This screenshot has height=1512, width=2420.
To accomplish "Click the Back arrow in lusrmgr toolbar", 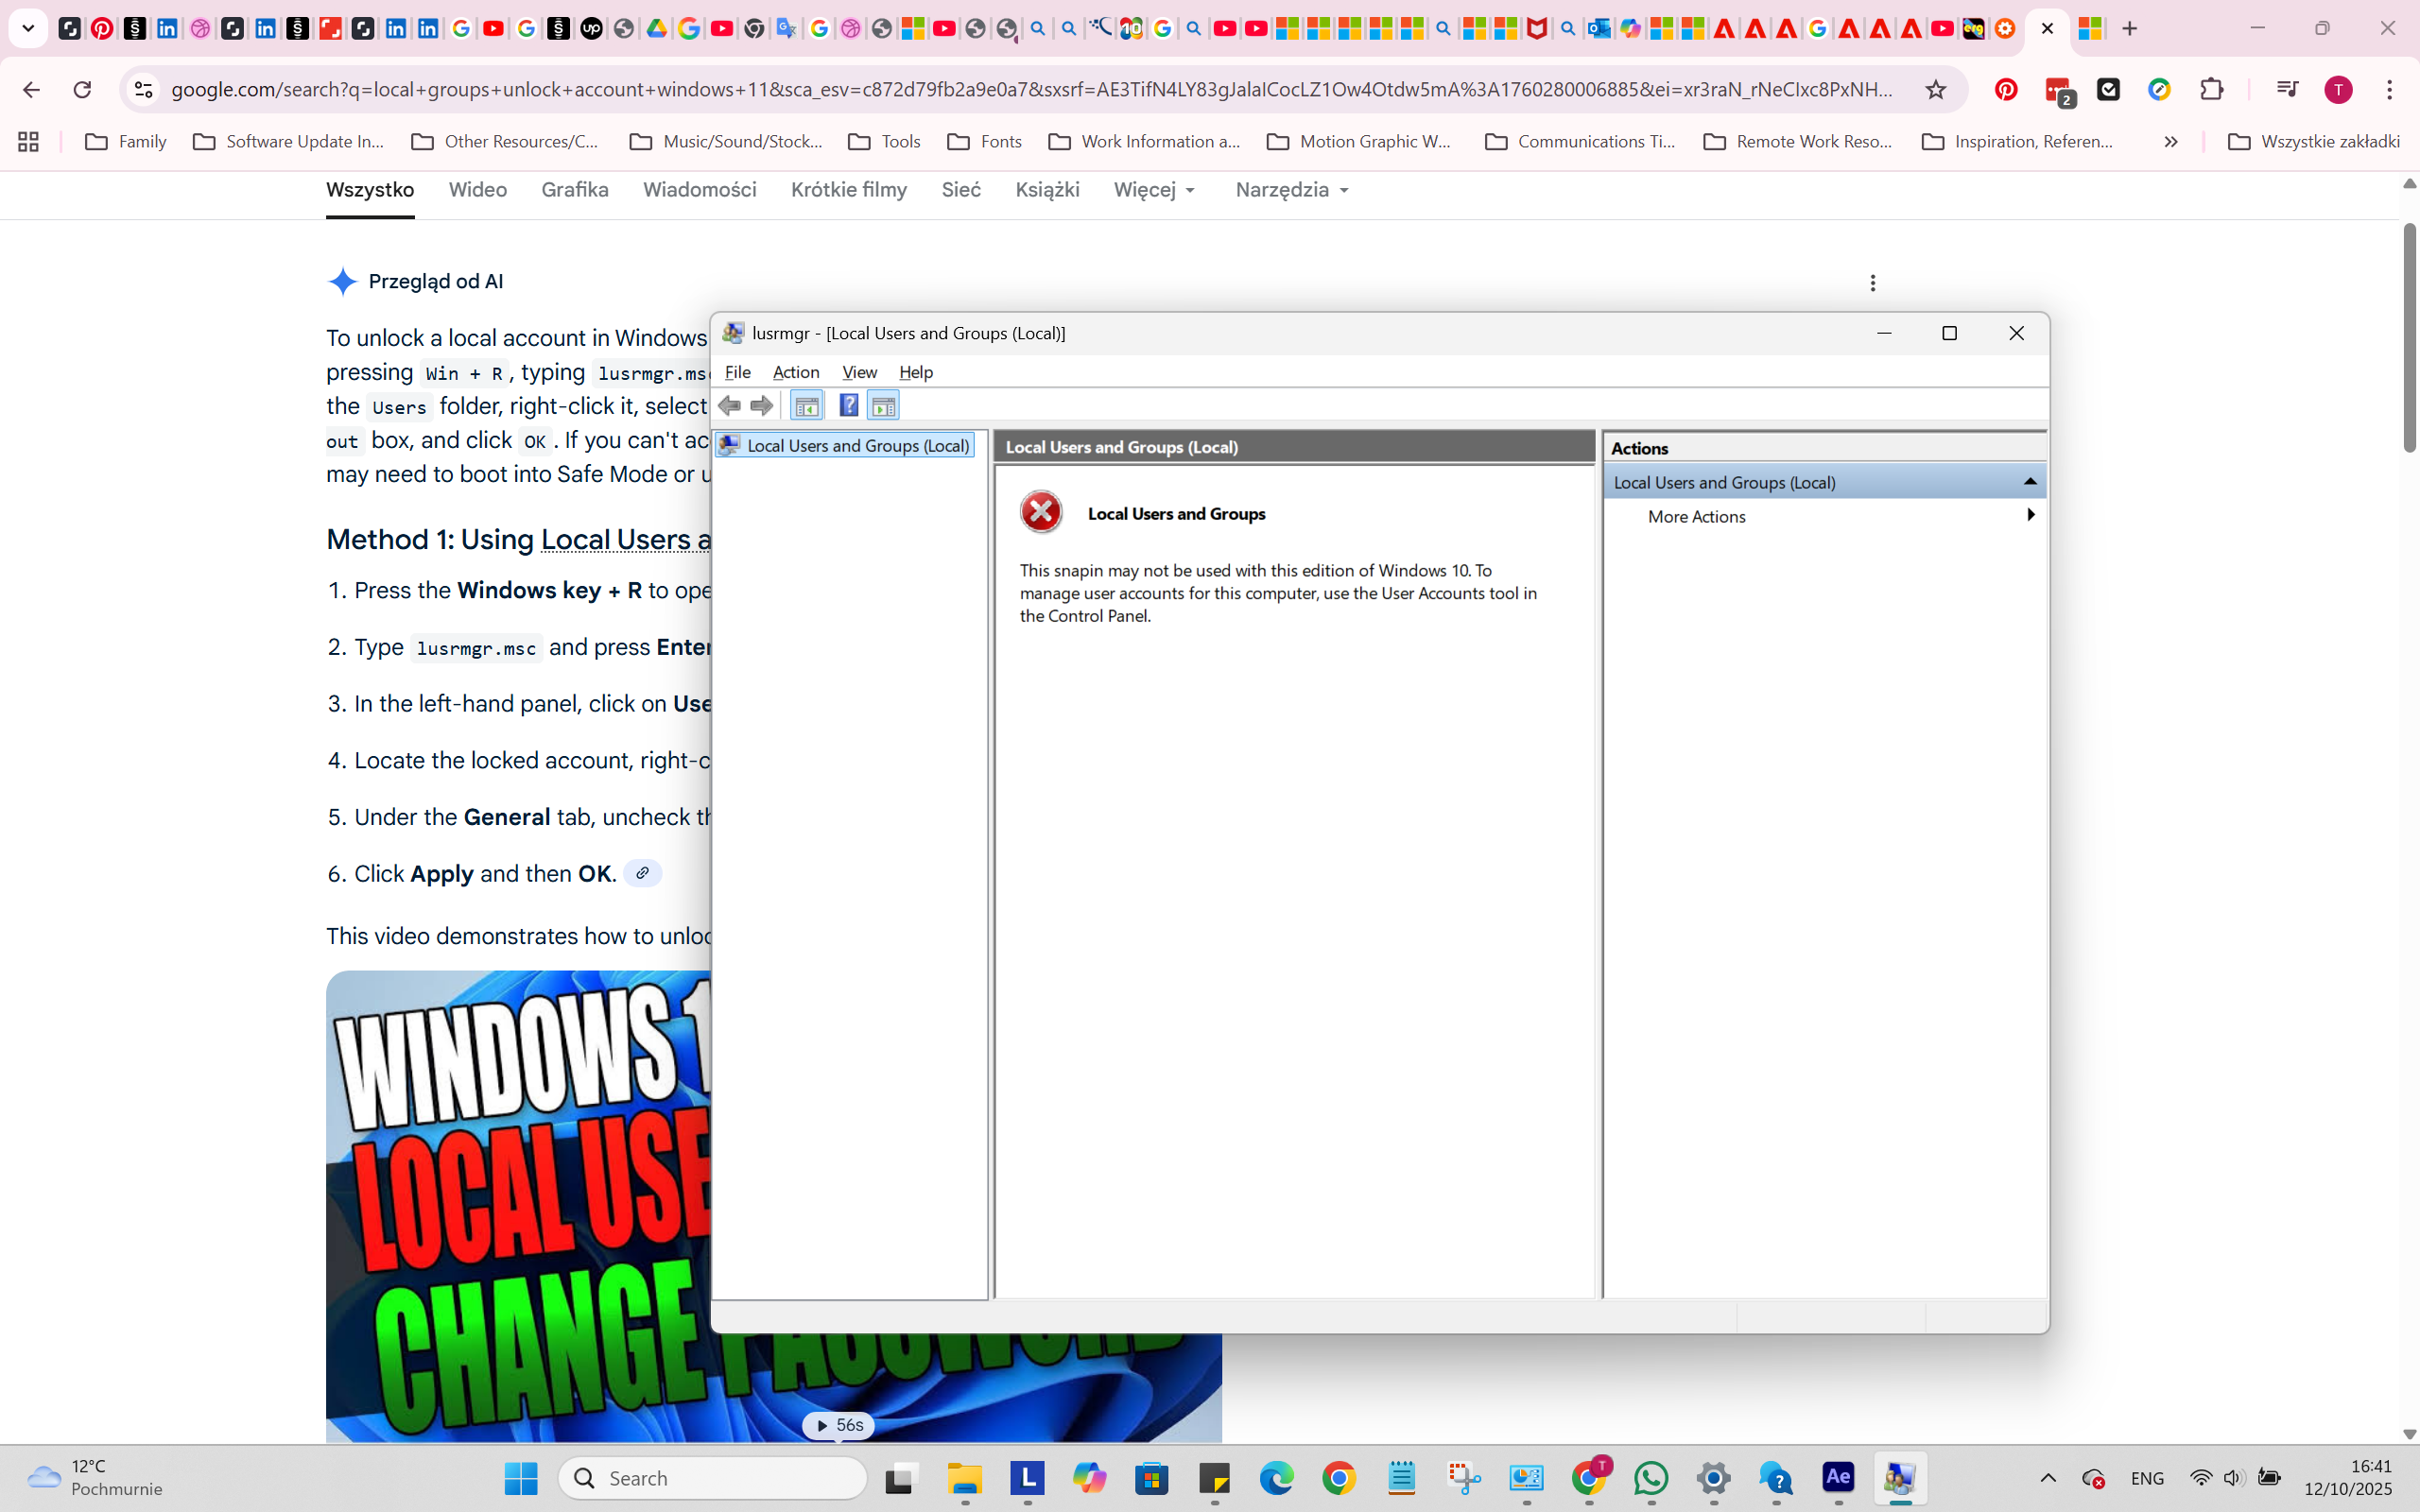I will click(x=730, y=405).
